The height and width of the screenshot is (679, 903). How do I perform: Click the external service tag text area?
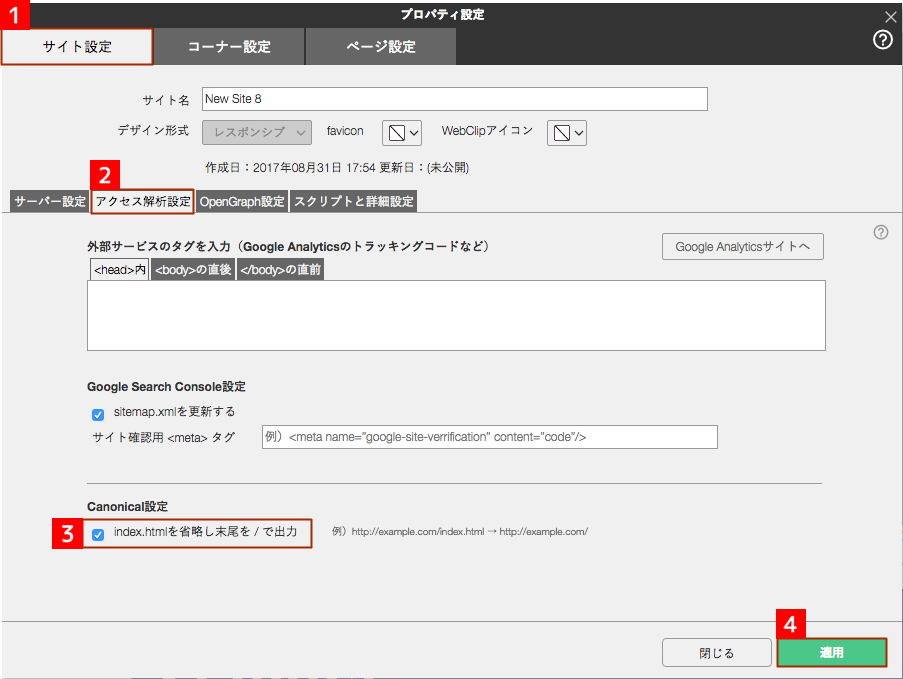(x=456, y=316)
